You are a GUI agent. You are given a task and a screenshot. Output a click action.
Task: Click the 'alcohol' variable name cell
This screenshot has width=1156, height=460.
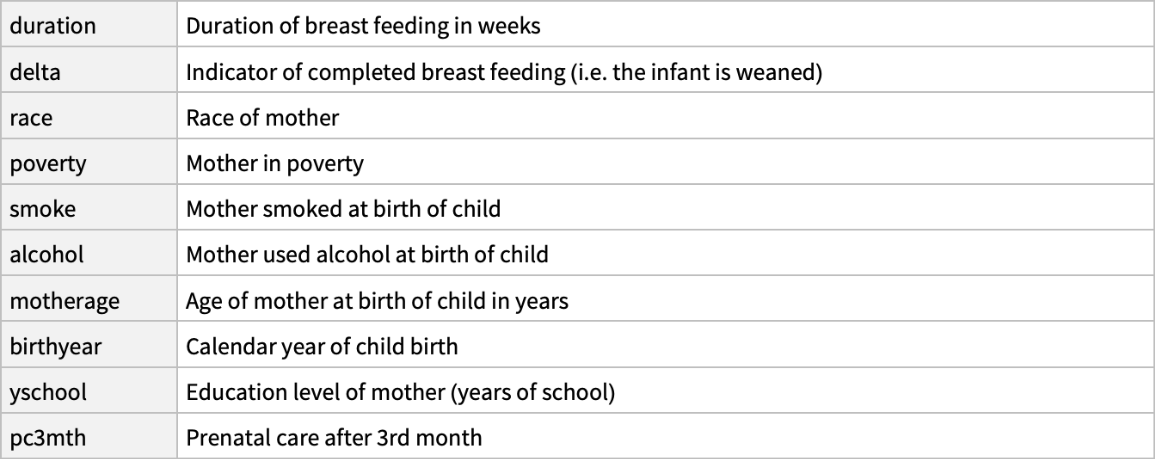(46, 255)
